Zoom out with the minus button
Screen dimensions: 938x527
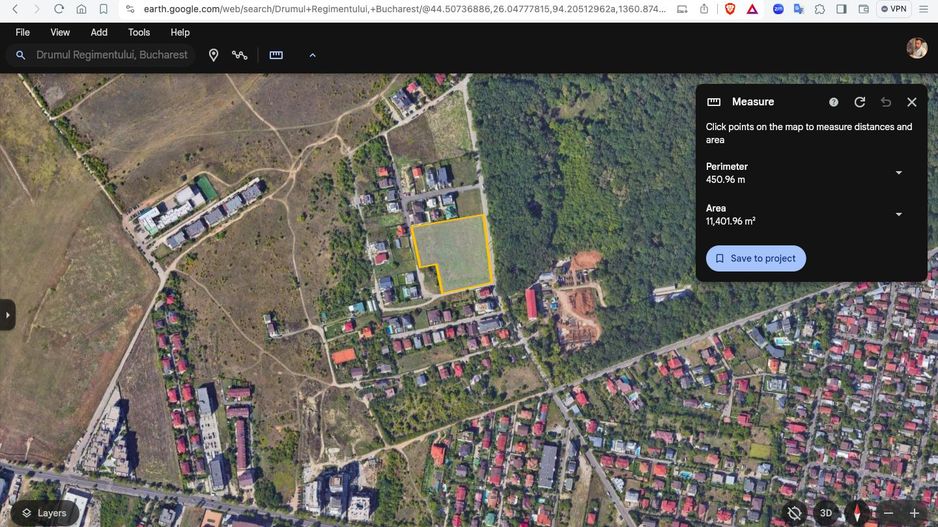coord(888,513)
